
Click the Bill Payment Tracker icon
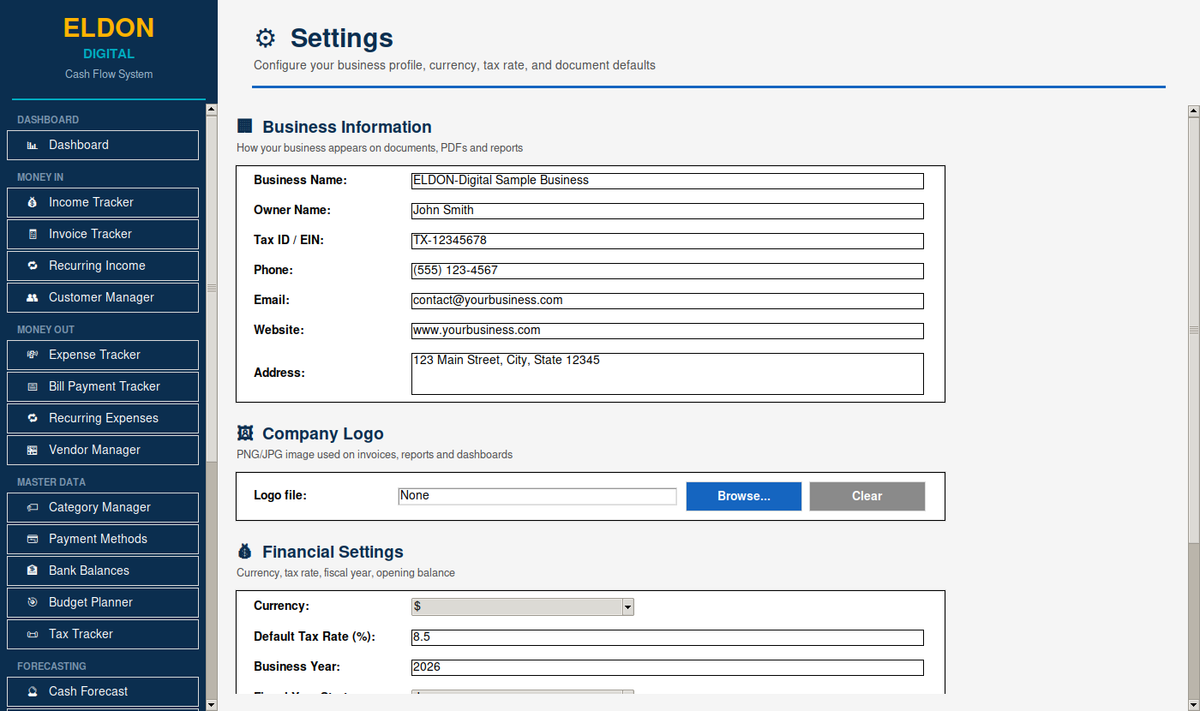(32, 387)
